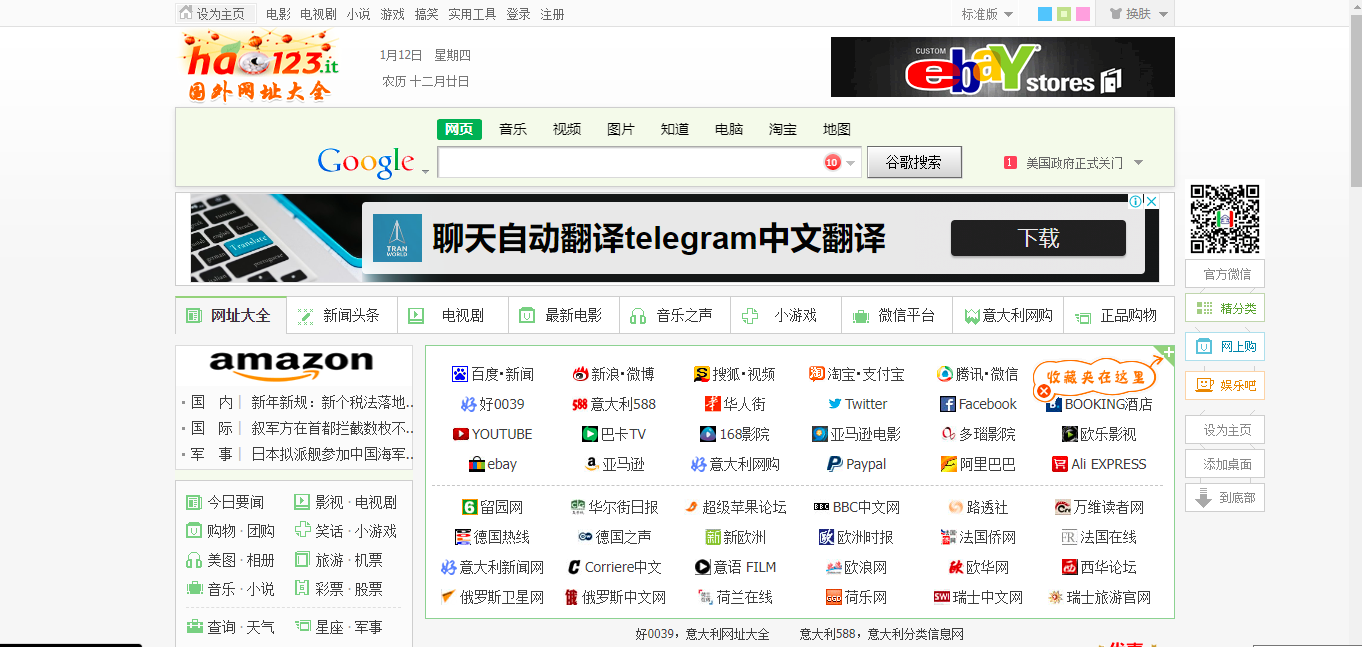This screenshot has height=647, width=1362.
Task: Expand the search engine selector arrow beside Google
Action: click(x=425, y=172)
